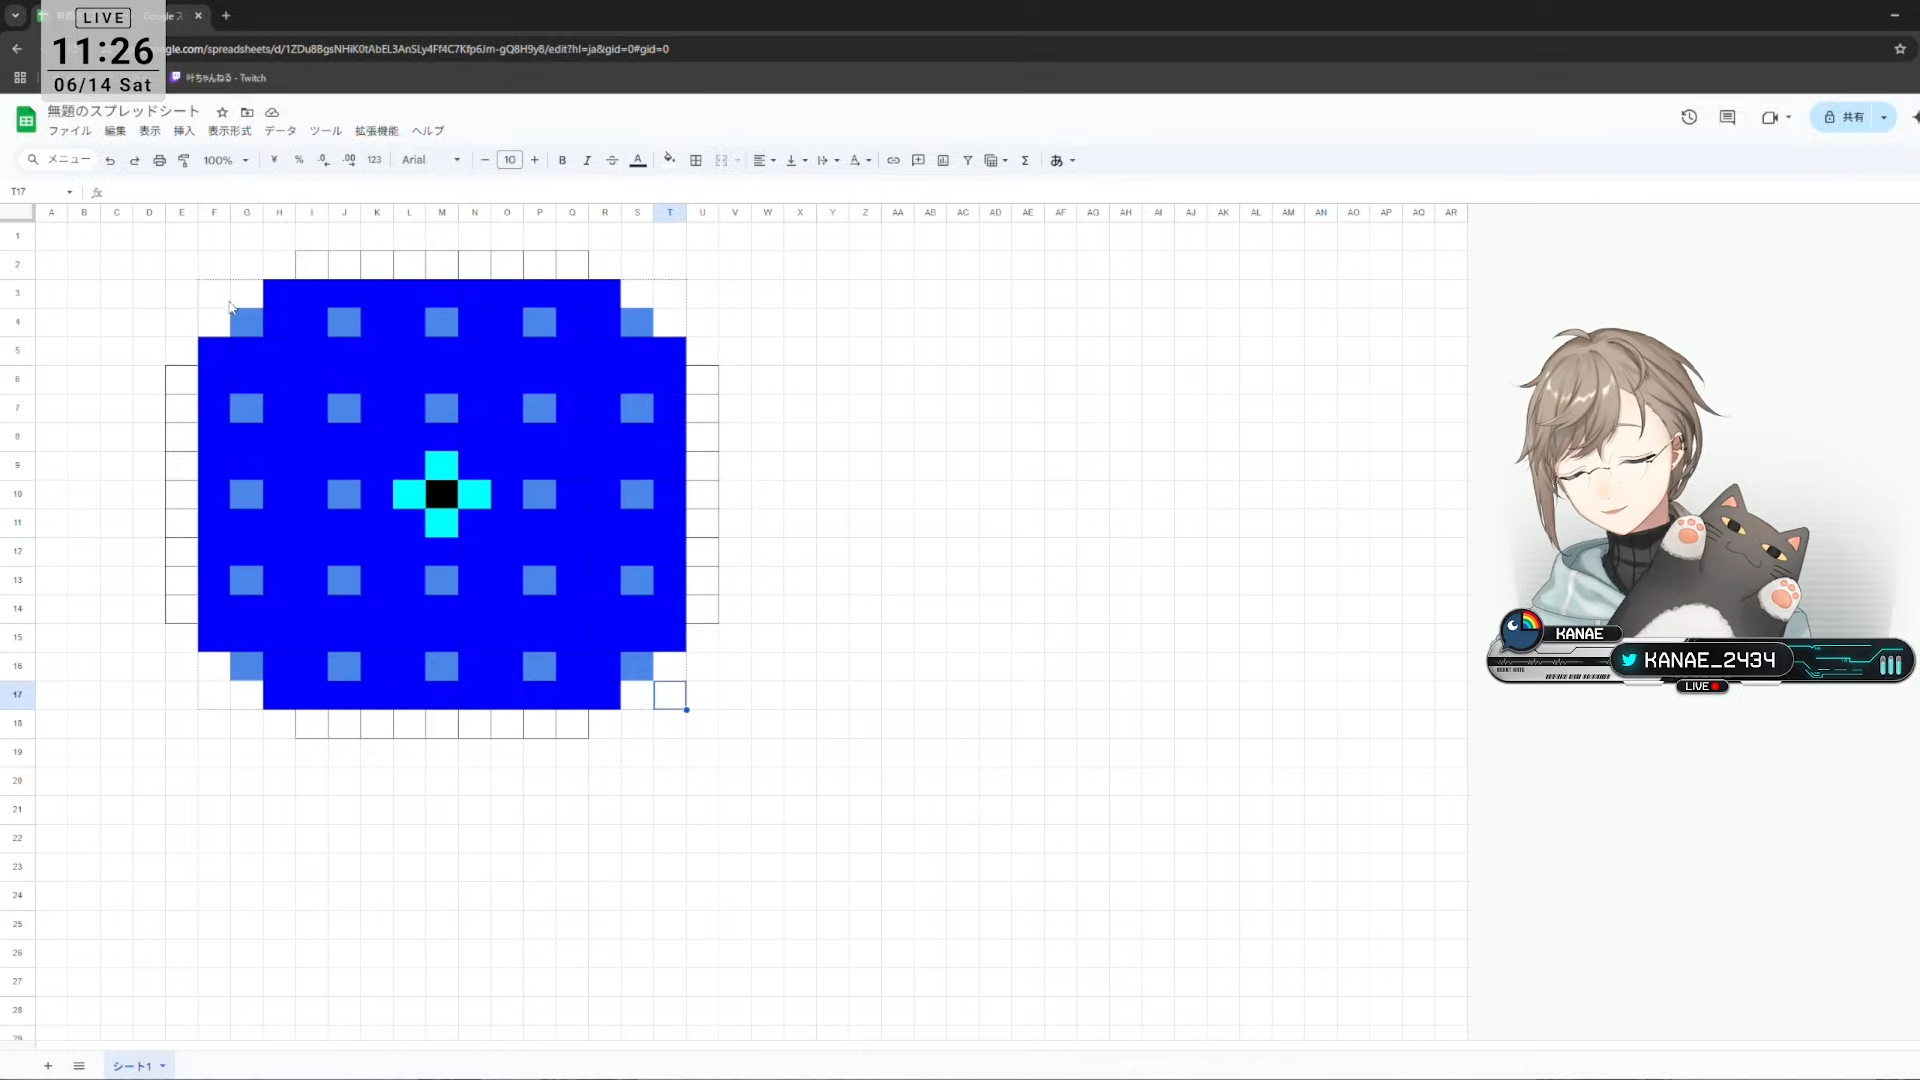Open the 123 number format menu

click(374, 160)
